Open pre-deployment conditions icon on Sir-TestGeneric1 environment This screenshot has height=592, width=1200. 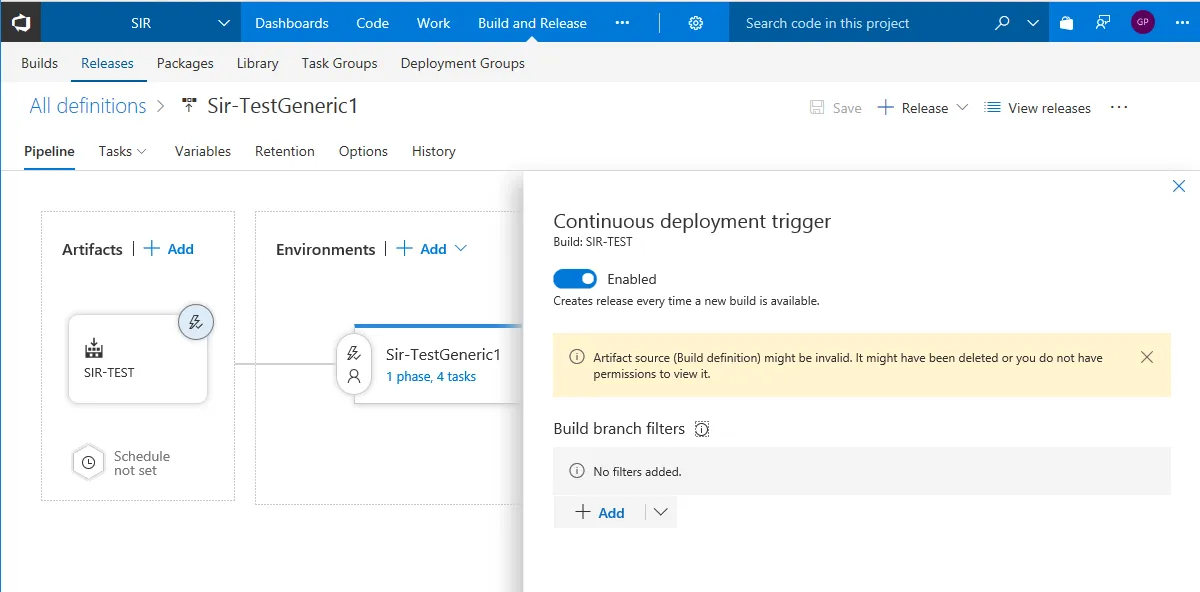(x=353, y=353)
